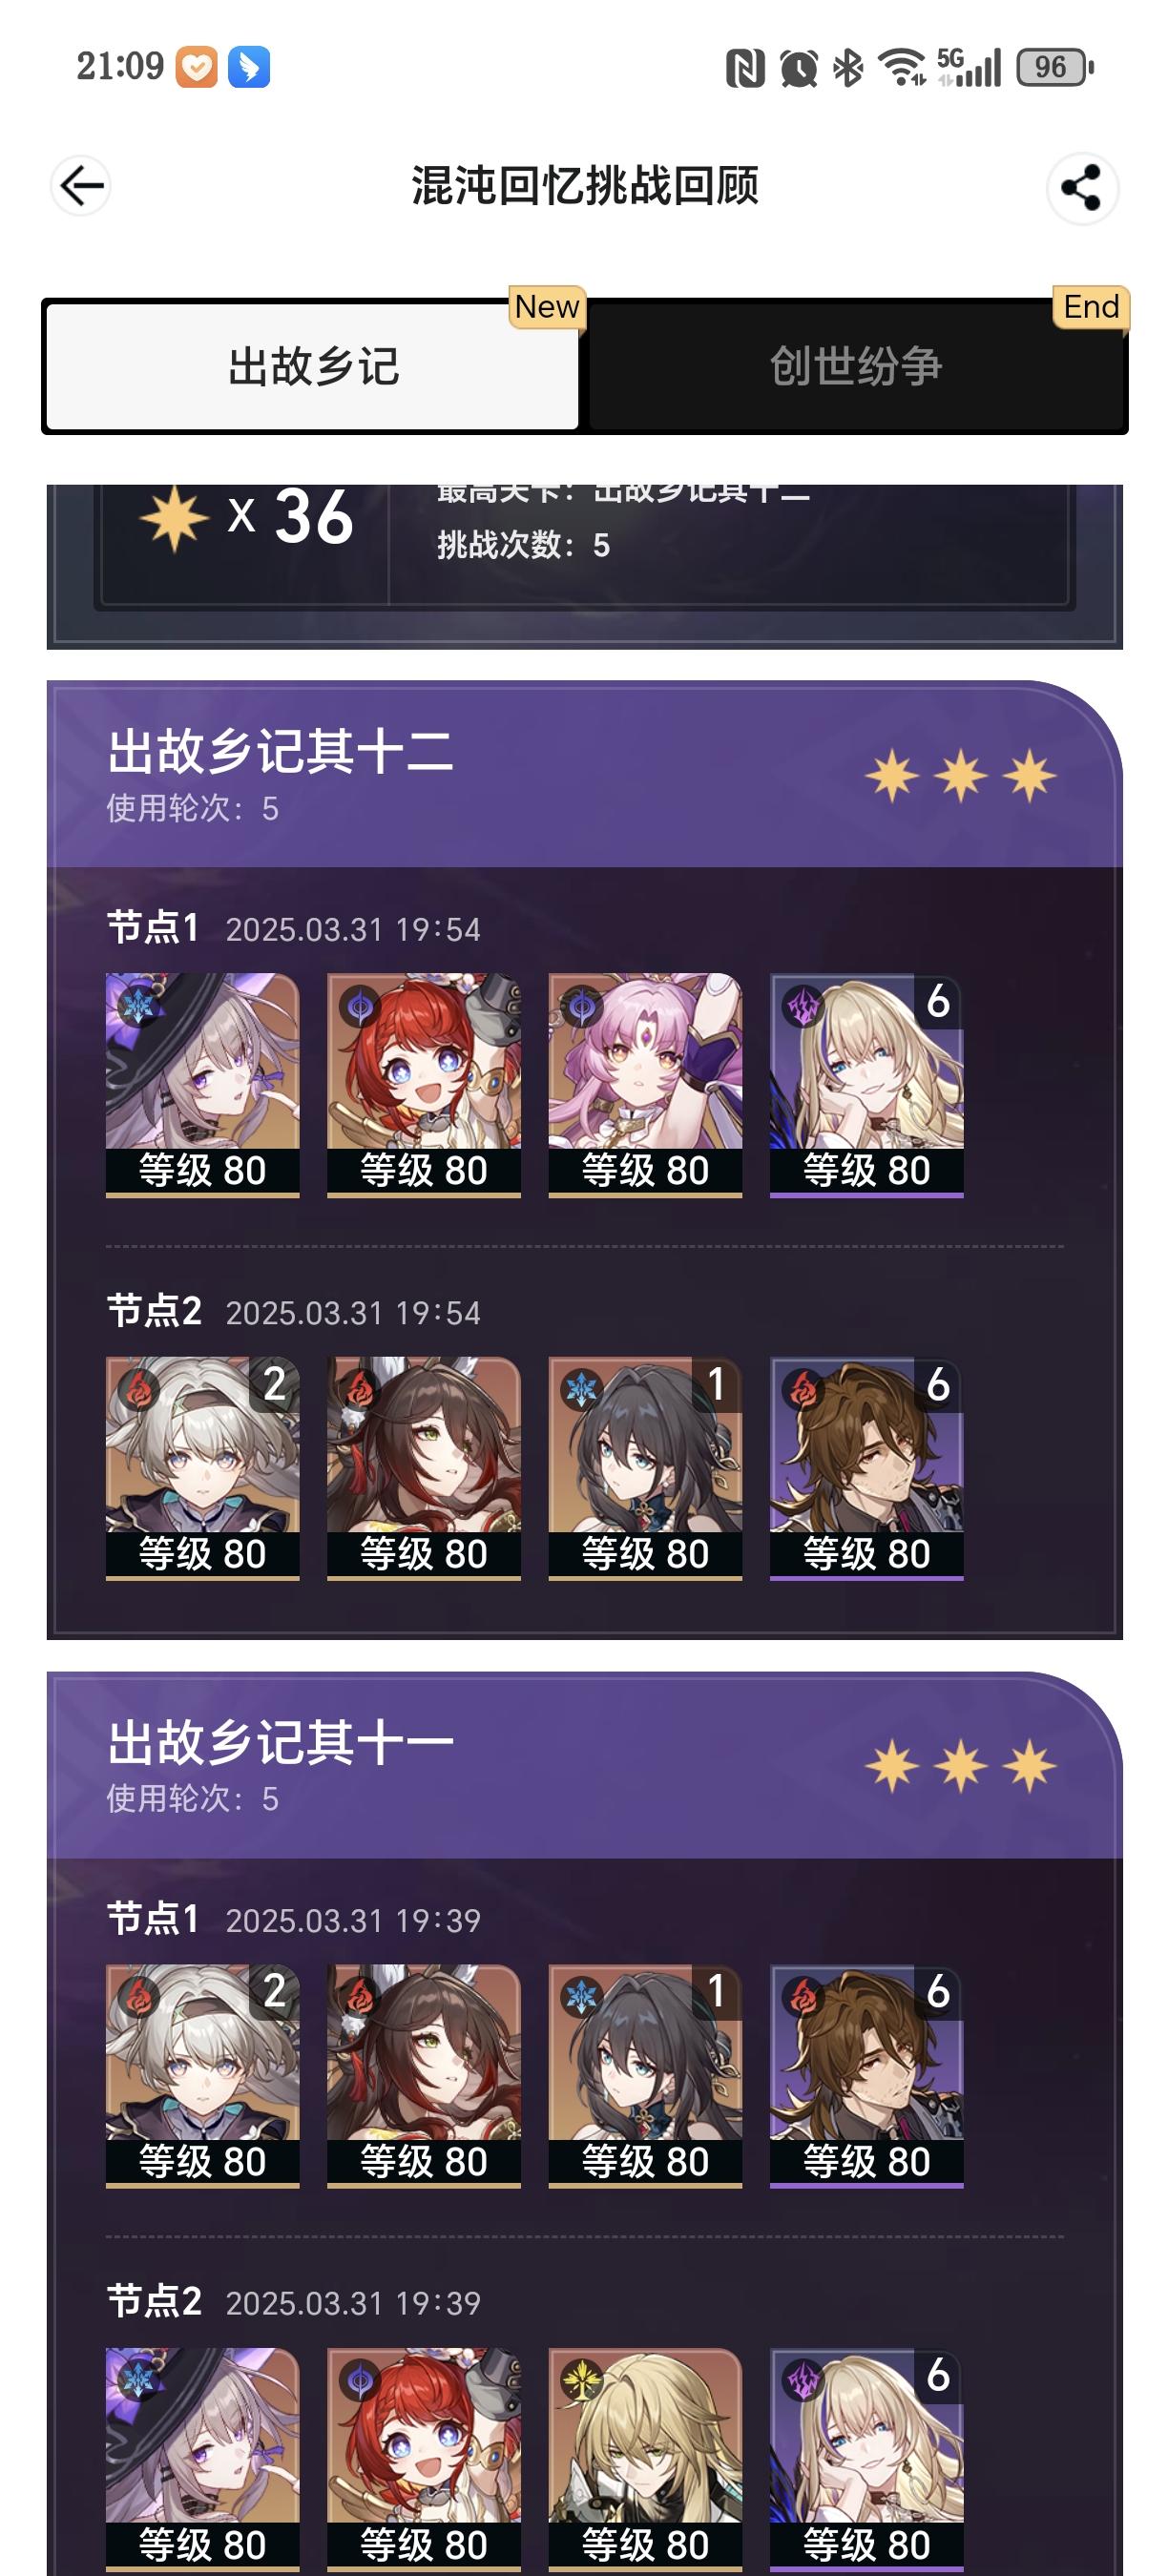Select silver-haired eidolon 2 character in 其十二 node 2
This screenshot has height=2576, width=1168.
click(x=203, y=1468)
